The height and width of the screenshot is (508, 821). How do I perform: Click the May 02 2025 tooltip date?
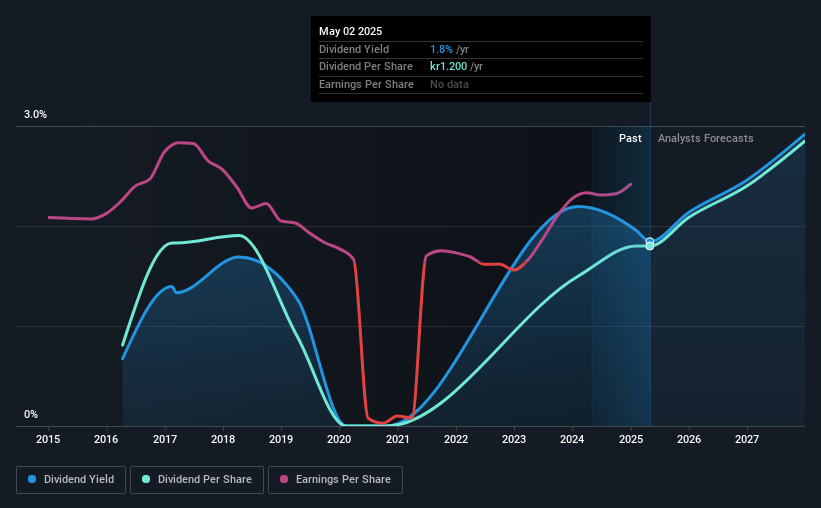[x=350, y=31]
